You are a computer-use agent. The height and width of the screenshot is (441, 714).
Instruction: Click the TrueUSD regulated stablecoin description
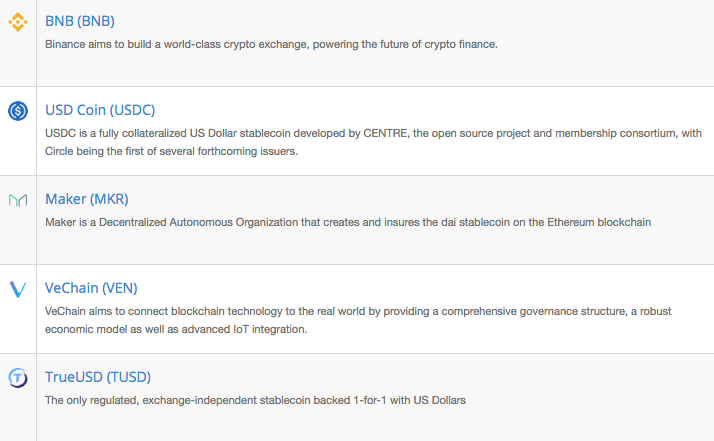[255, 400]
